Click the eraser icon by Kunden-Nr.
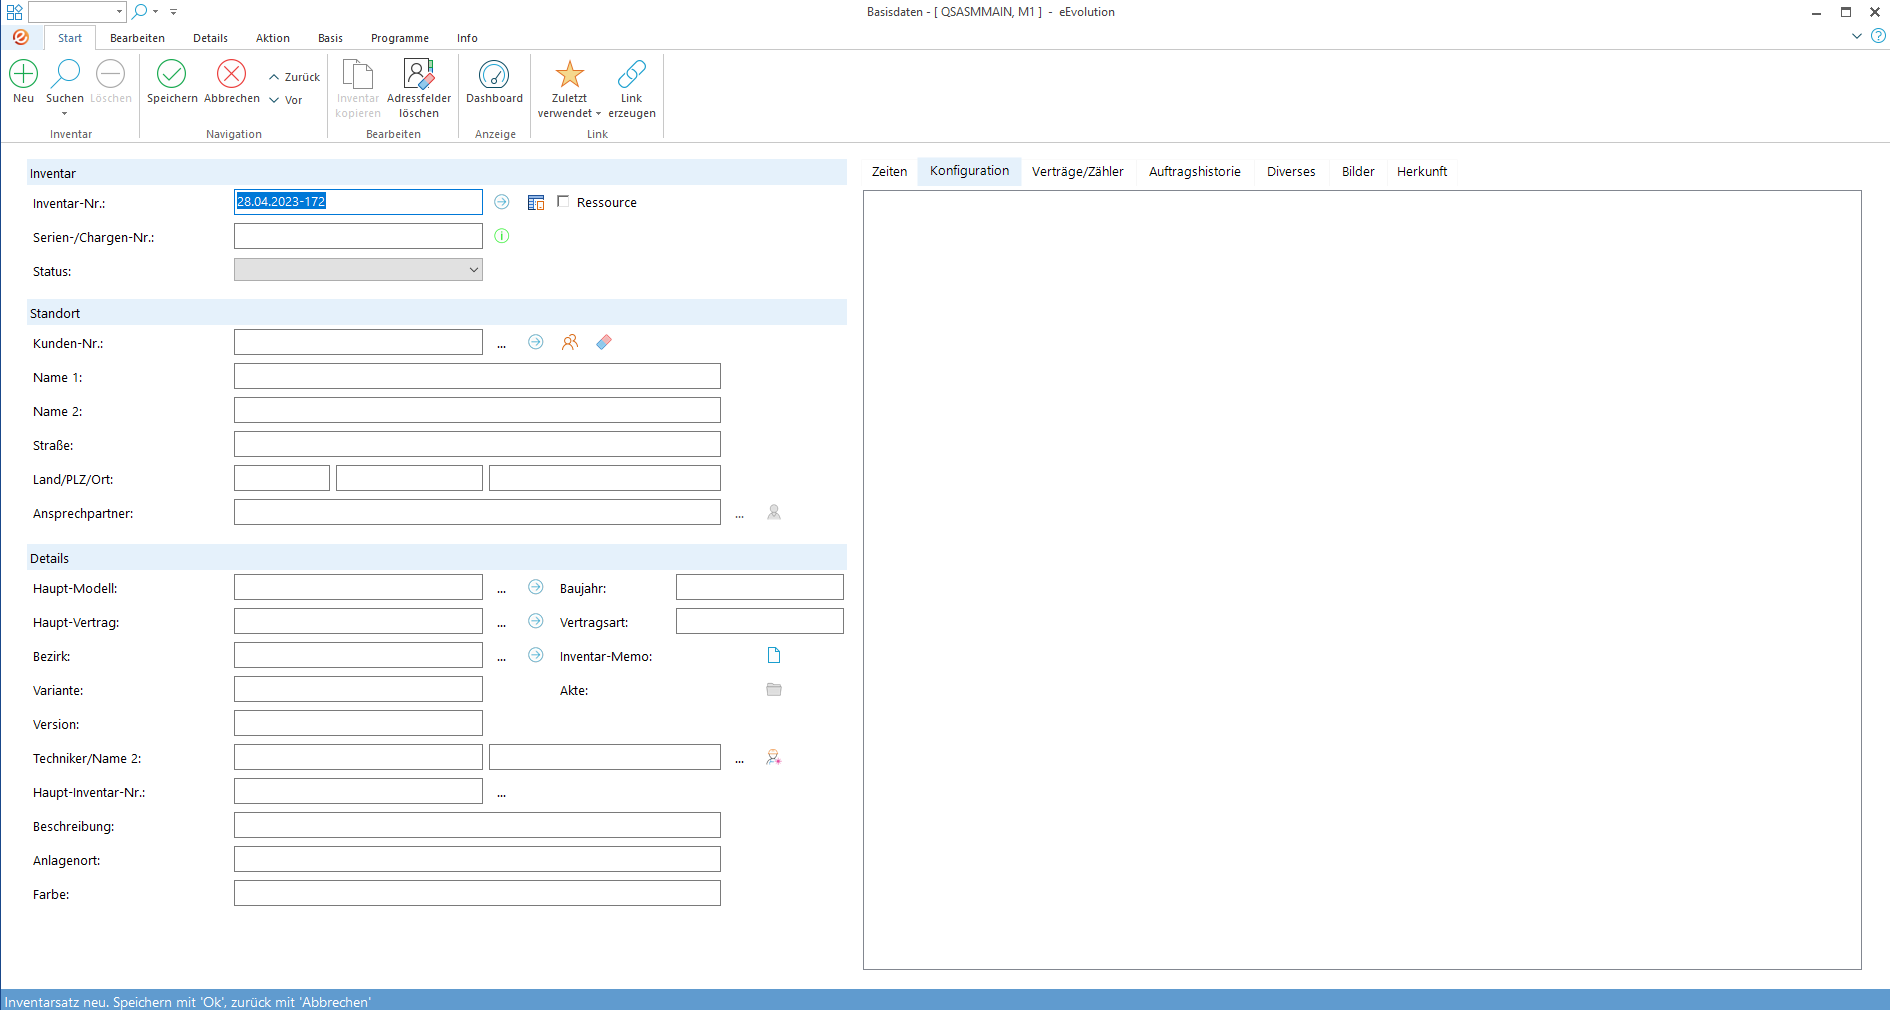 tap(604, 342)
